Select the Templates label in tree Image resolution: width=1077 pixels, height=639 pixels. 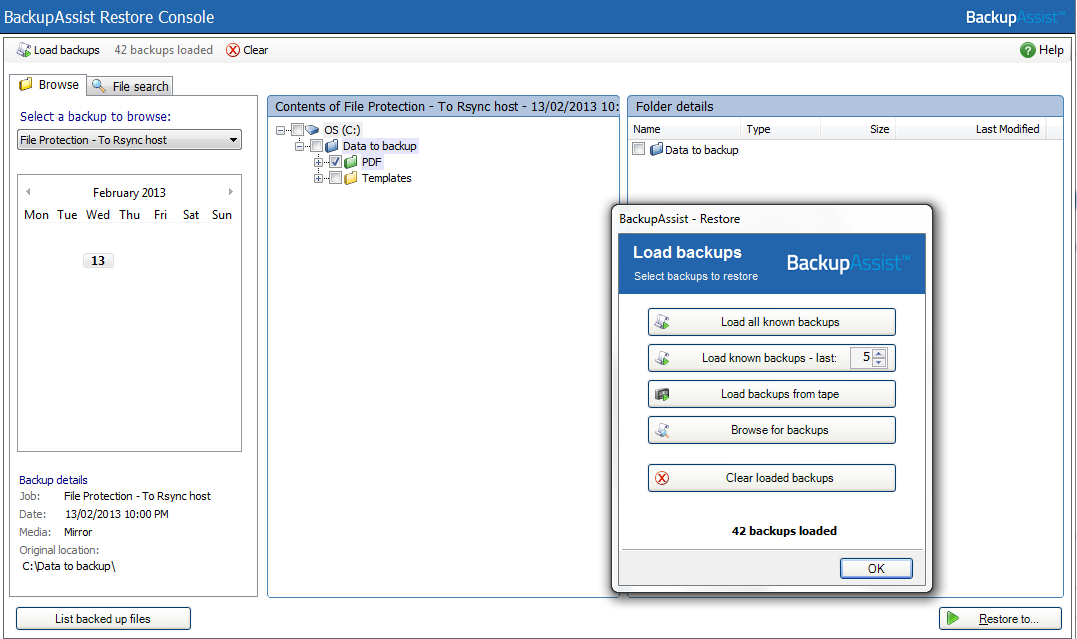[x=387, y=179]
